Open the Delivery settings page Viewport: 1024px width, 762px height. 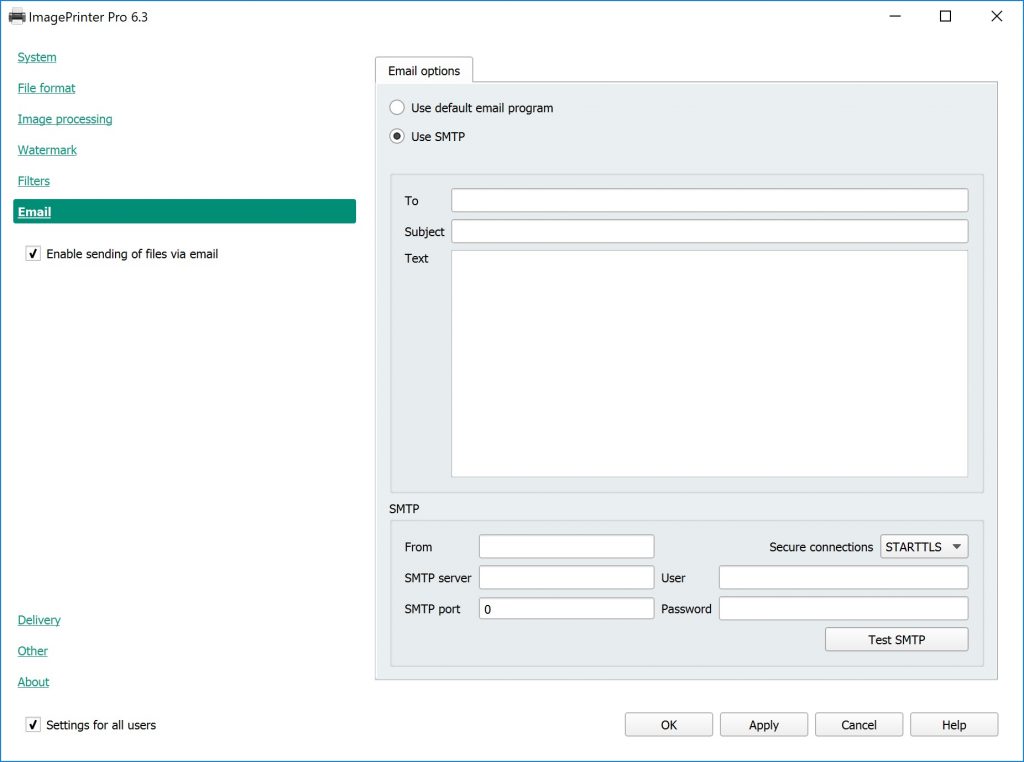pyautogui.click(x=39, y=621)
